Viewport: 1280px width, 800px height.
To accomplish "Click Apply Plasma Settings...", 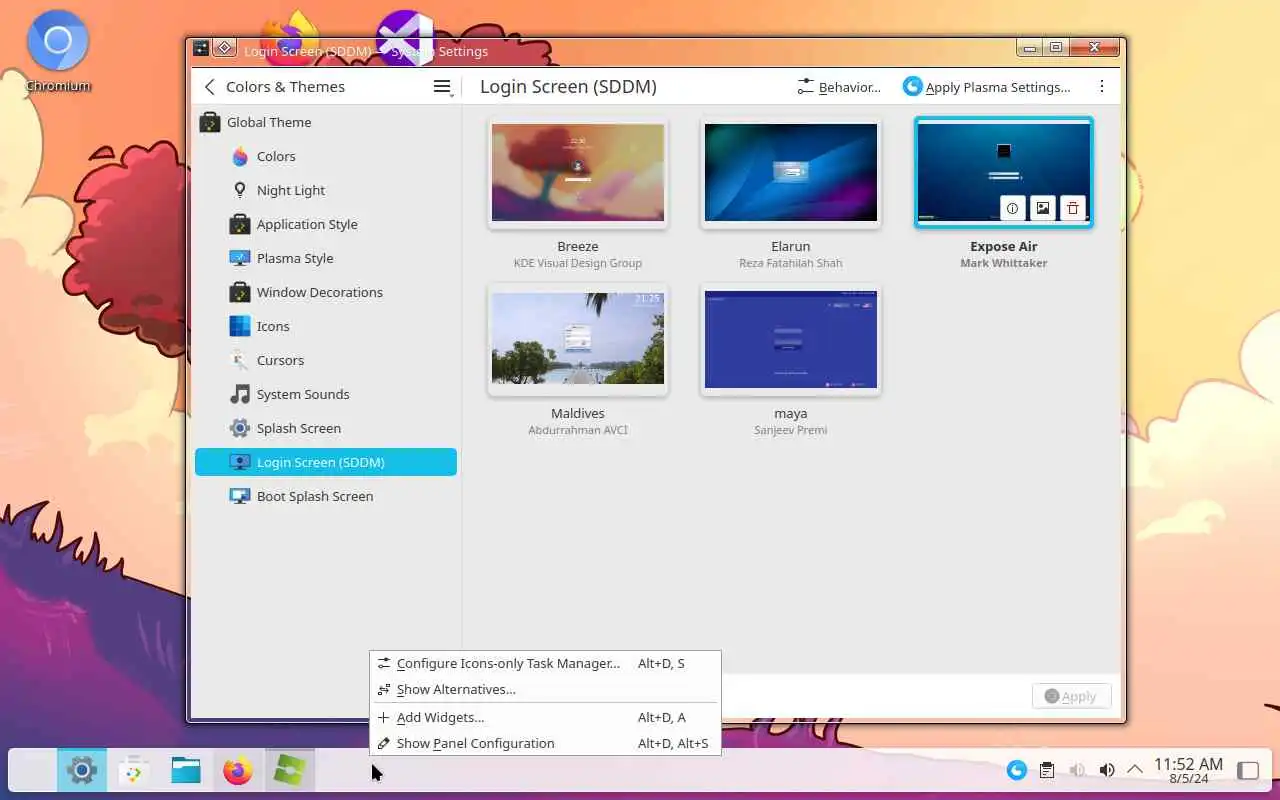I will coord(987,87).
